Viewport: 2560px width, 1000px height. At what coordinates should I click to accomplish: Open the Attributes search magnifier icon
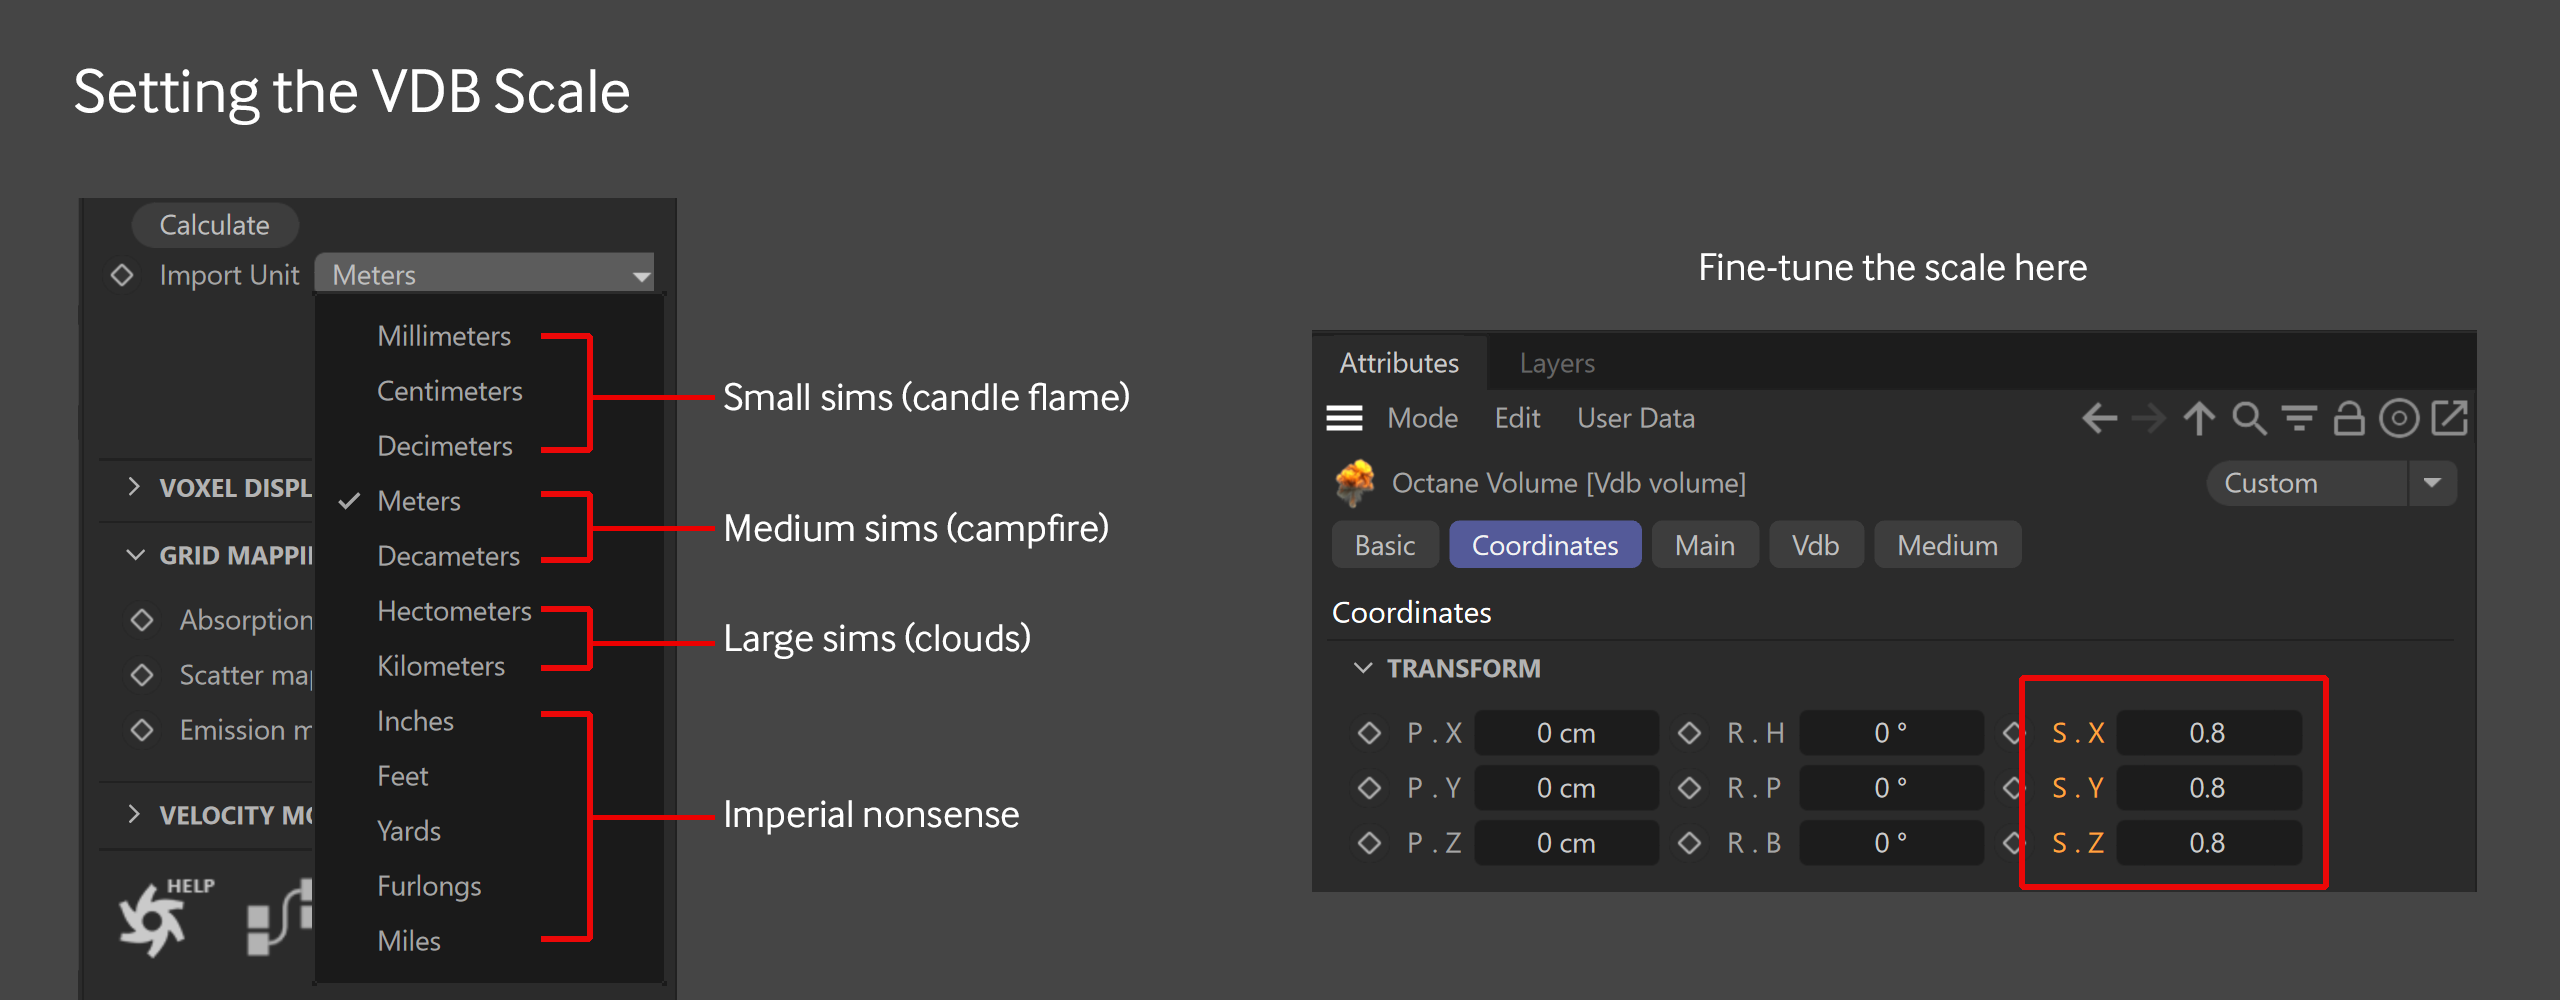pos(2249,418)
